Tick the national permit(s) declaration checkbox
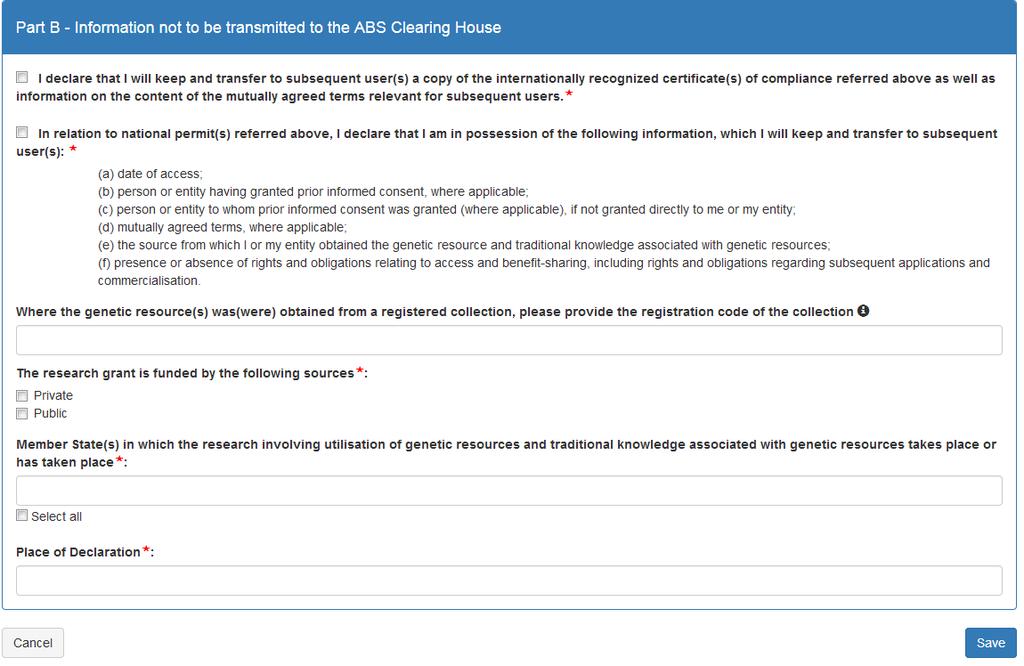The image size is (1024, 666). 22,133
